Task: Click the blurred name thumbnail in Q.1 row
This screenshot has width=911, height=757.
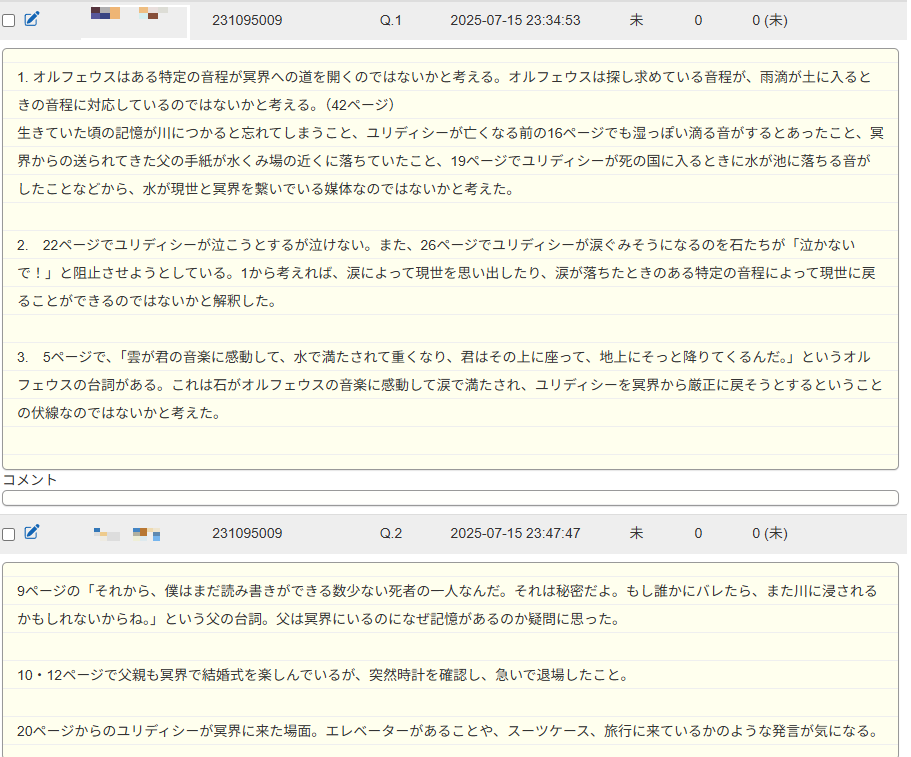Action: [130, 13]
